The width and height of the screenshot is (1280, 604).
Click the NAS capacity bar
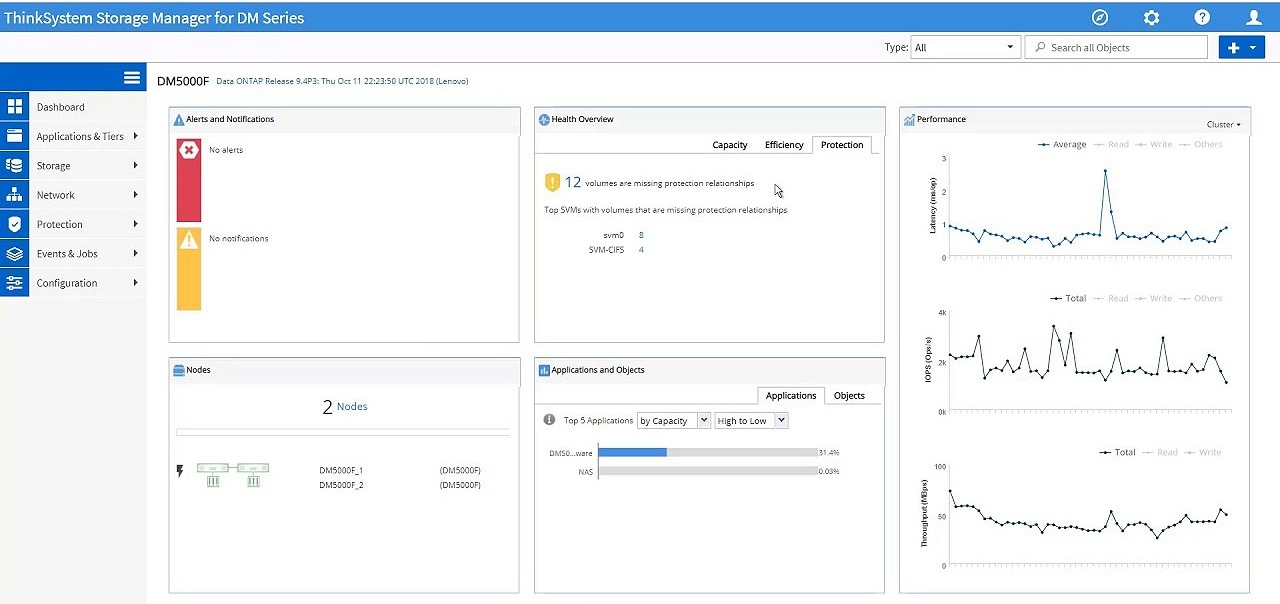point(707,471)
